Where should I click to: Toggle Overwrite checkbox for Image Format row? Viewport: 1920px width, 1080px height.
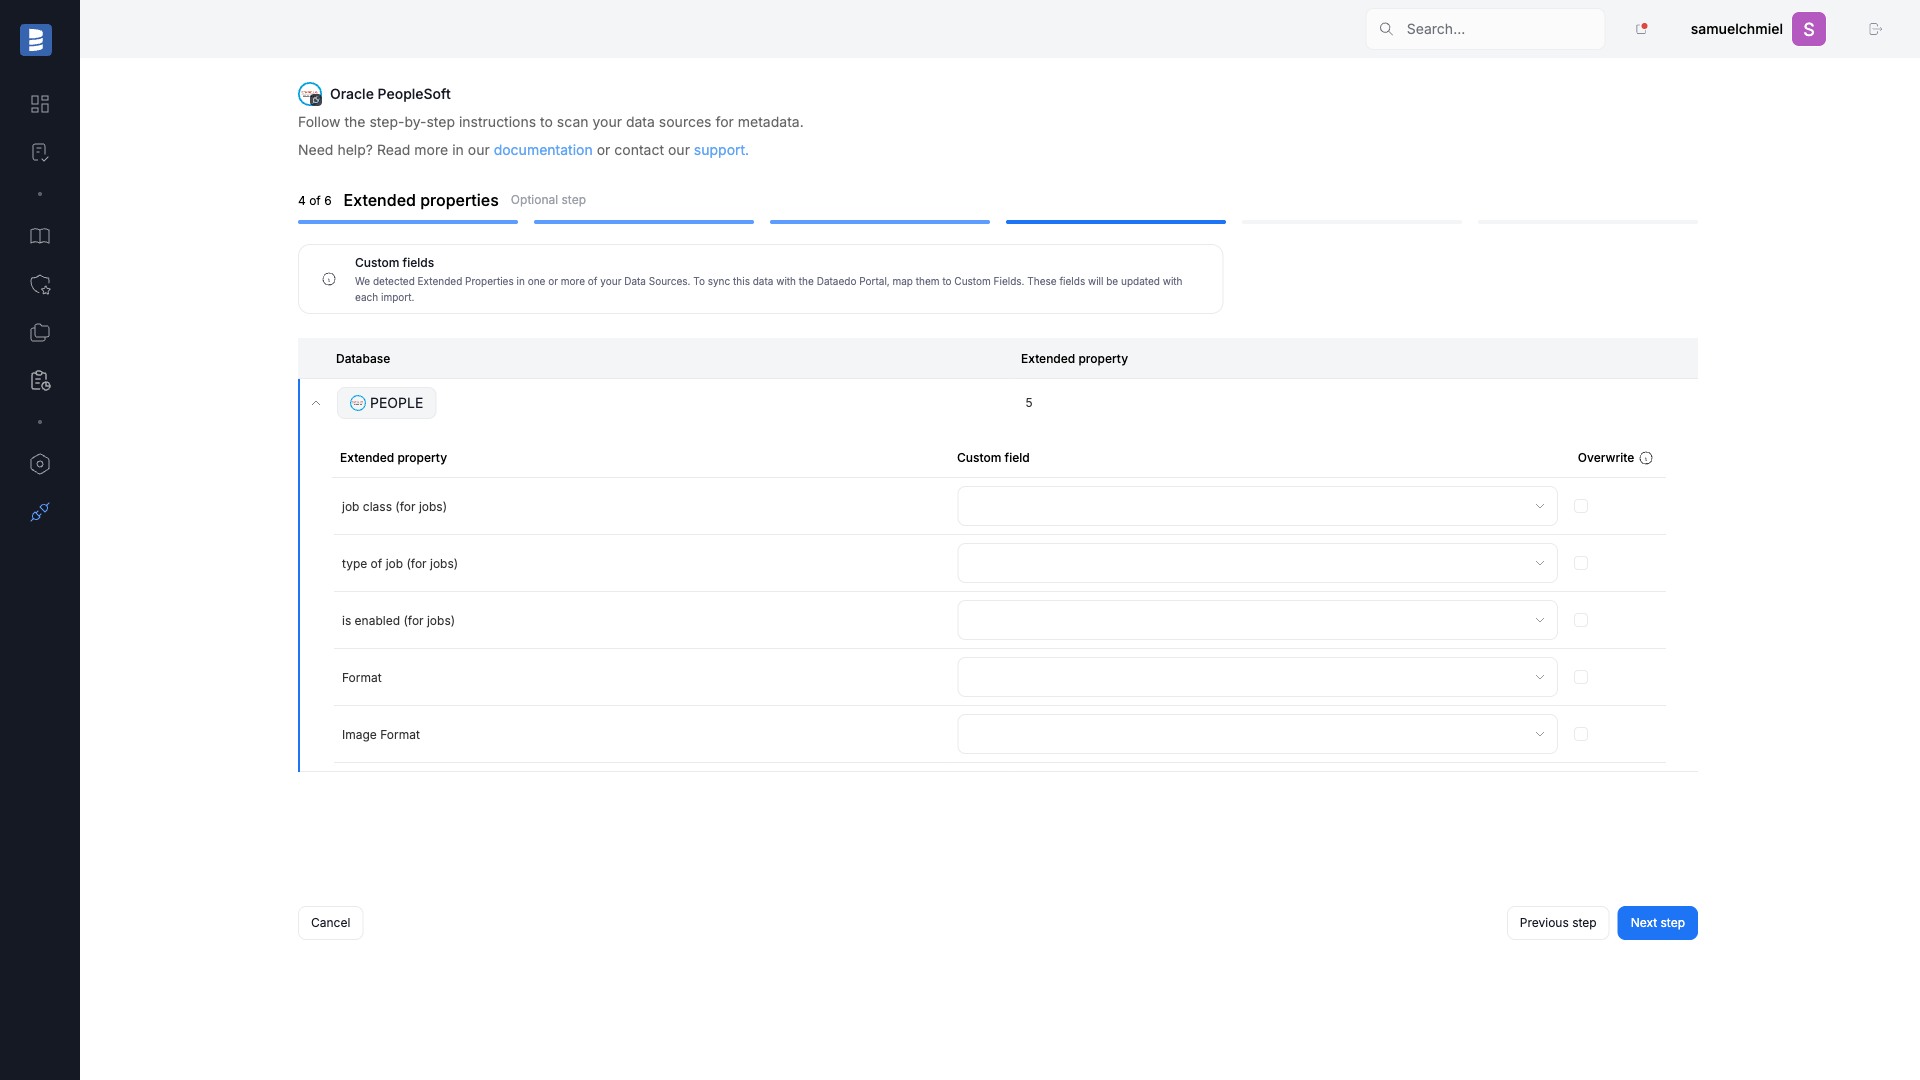click(x=1581, y=734)
